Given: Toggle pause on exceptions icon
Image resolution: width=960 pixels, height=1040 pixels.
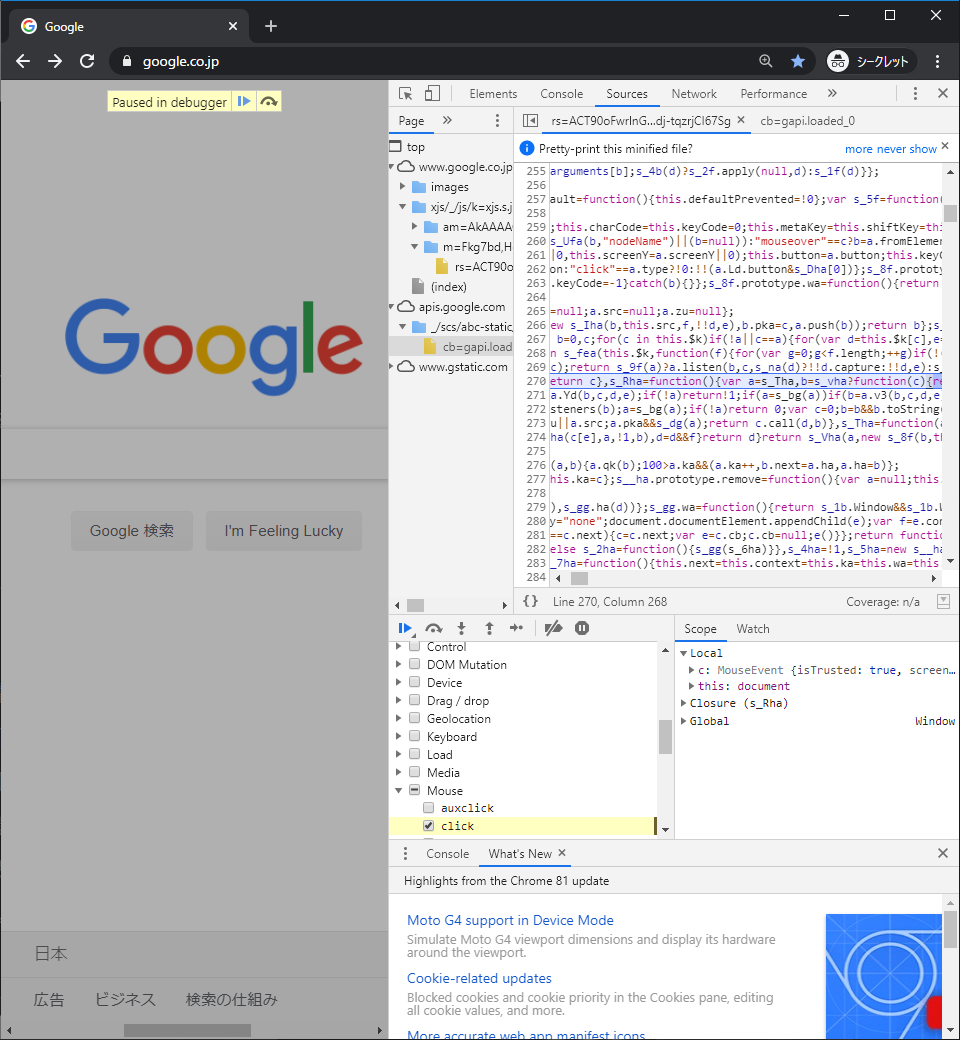Looking at the screenshot, I should [x=582, y=628].
